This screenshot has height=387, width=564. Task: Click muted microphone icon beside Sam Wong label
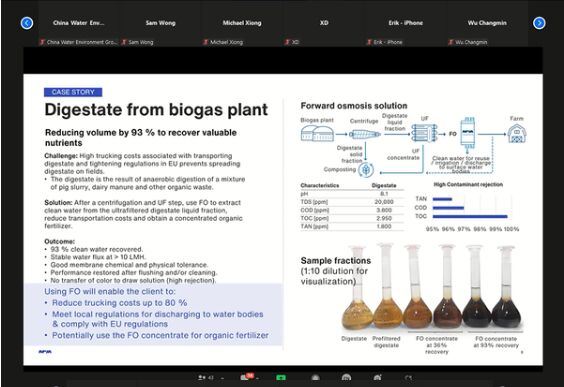pyautogui.click(x=124, y=42)
